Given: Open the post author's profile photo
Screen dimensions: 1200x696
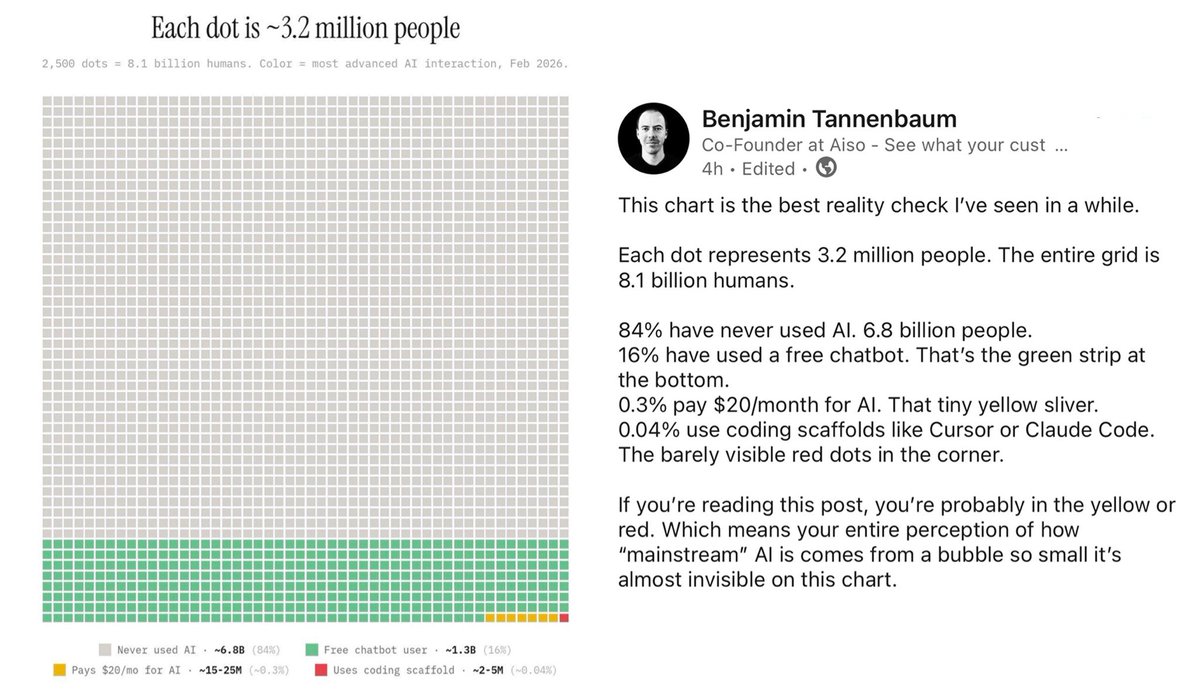Looking at the screenshot, I should click(x=652, y=137).
